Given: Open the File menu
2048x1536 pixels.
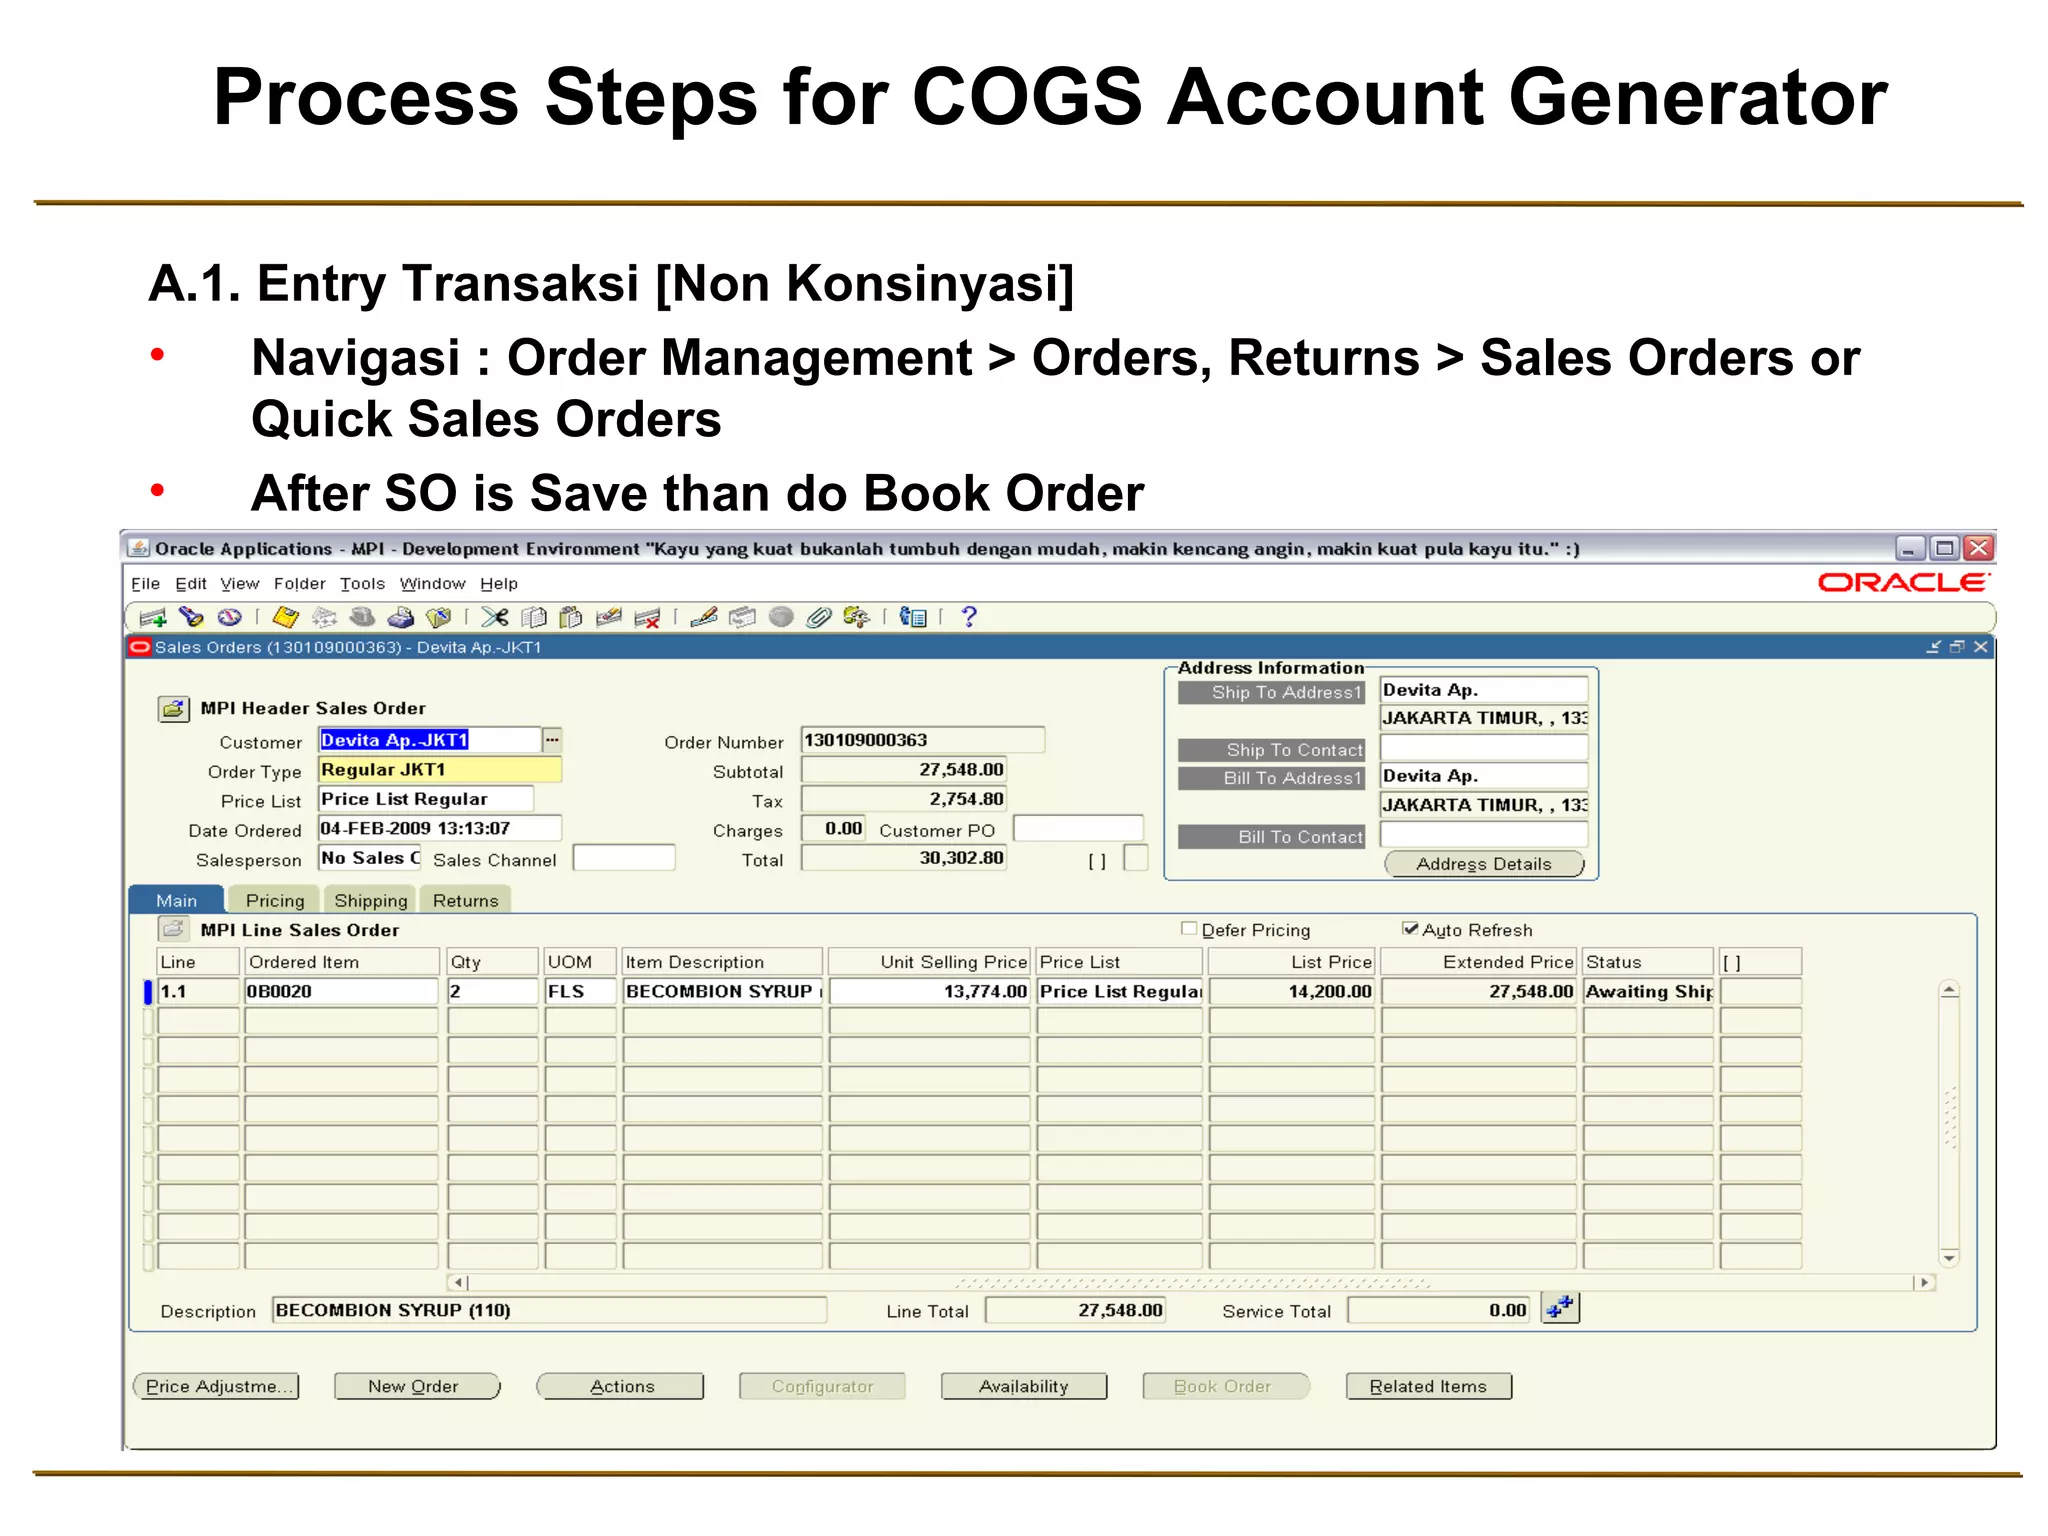Looking at the screenshot, I should point(145,584).
